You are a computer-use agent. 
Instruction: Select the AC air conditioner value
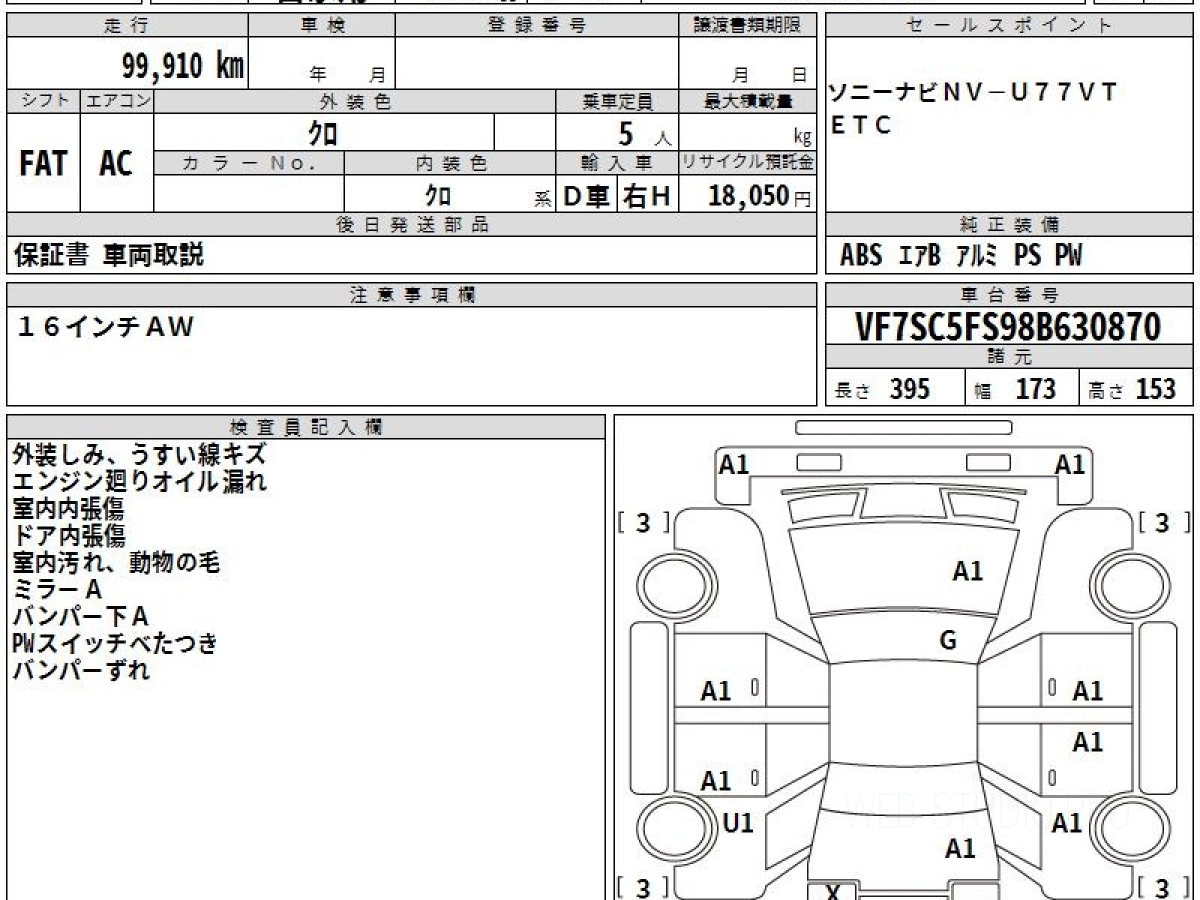[x=116, y=164]
